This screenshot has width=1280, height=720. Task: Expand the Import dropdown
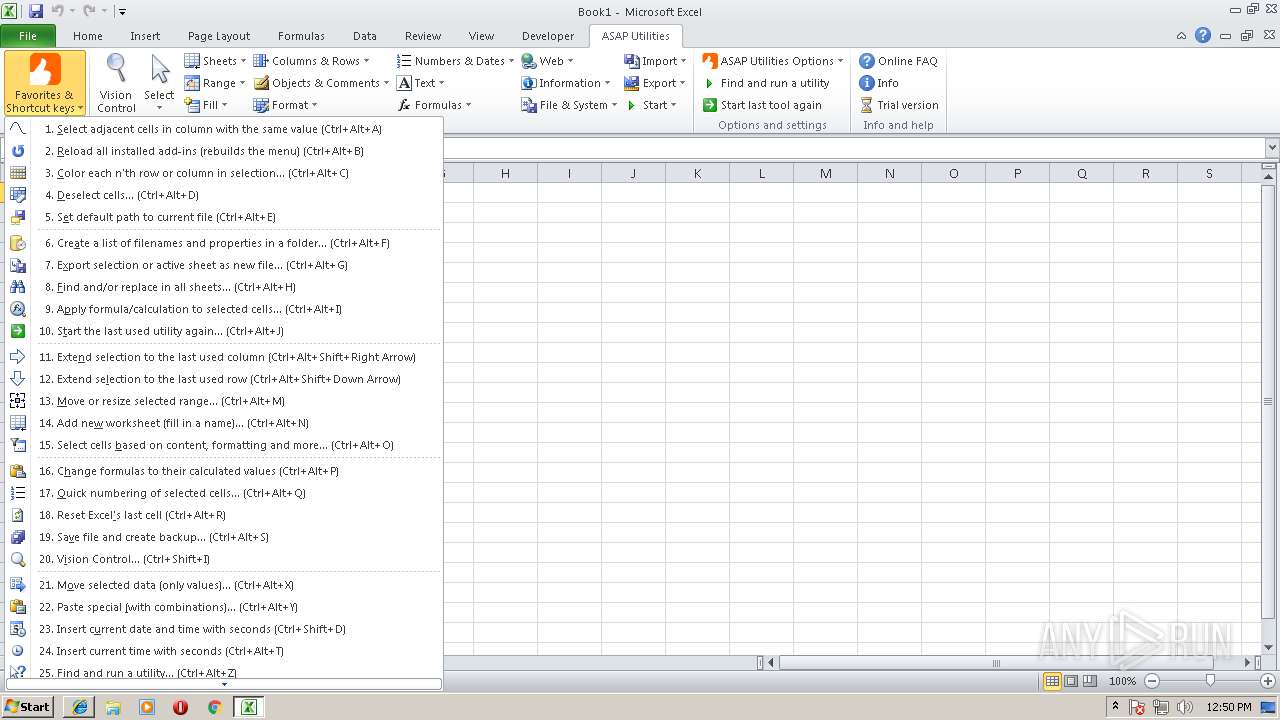(655, 61)
